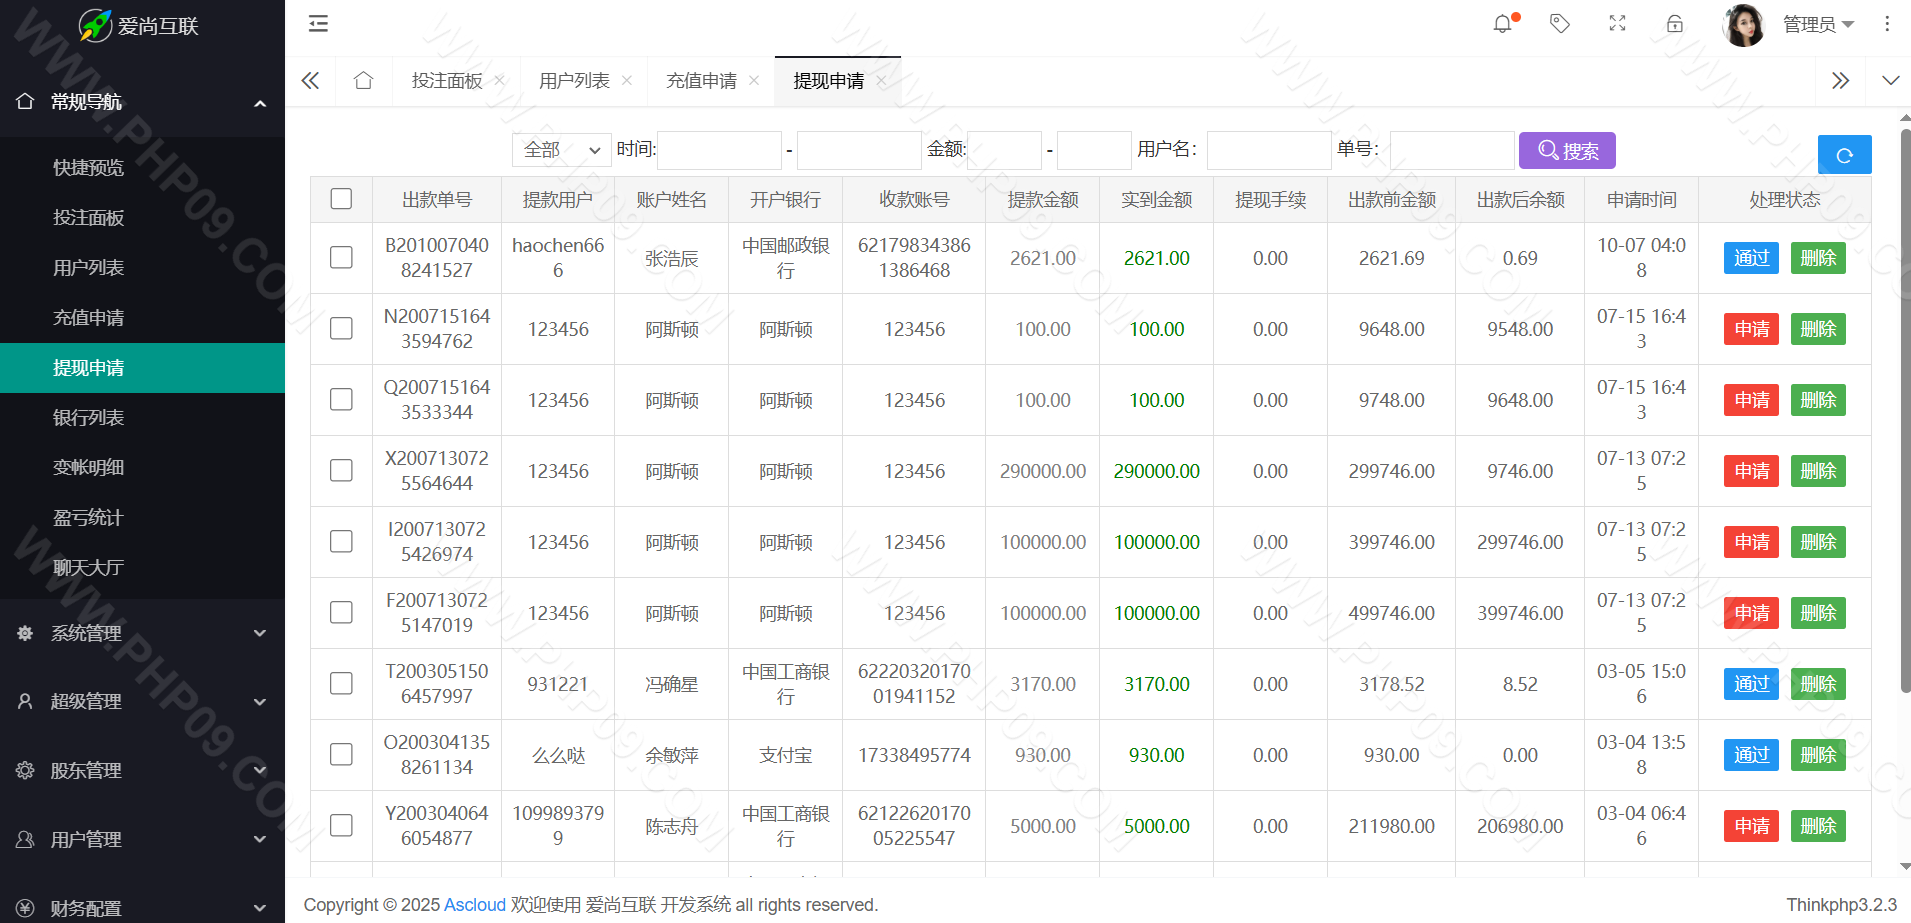Open the 管理员 account dropdown
1911x923 pixels.
[x=1817, y=24]
